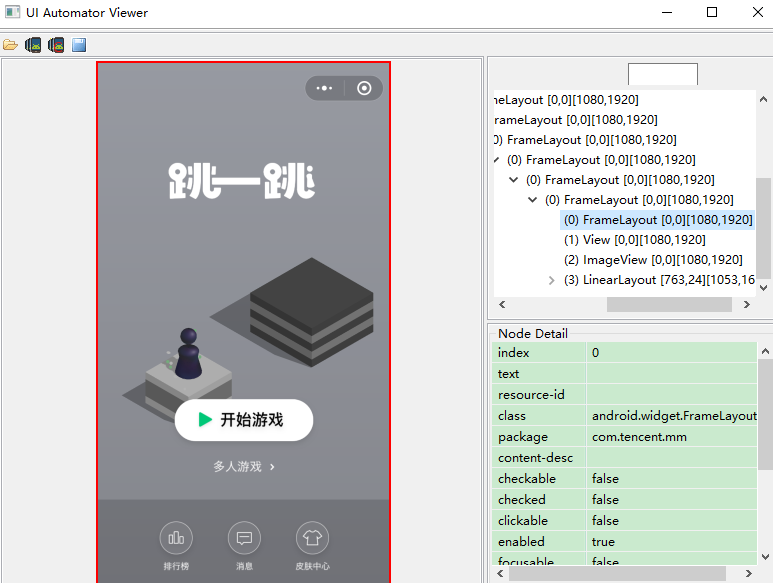Image resolution: width=773 pixels, height=583 pixels.
Task: Click the empty search box above tree
Action: point(663,74)
